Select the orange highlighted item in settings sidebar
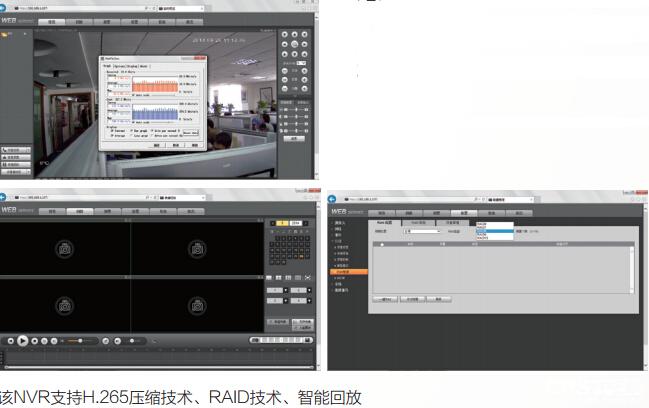Viewport: 649px width, 408px height. coord(347,272)
